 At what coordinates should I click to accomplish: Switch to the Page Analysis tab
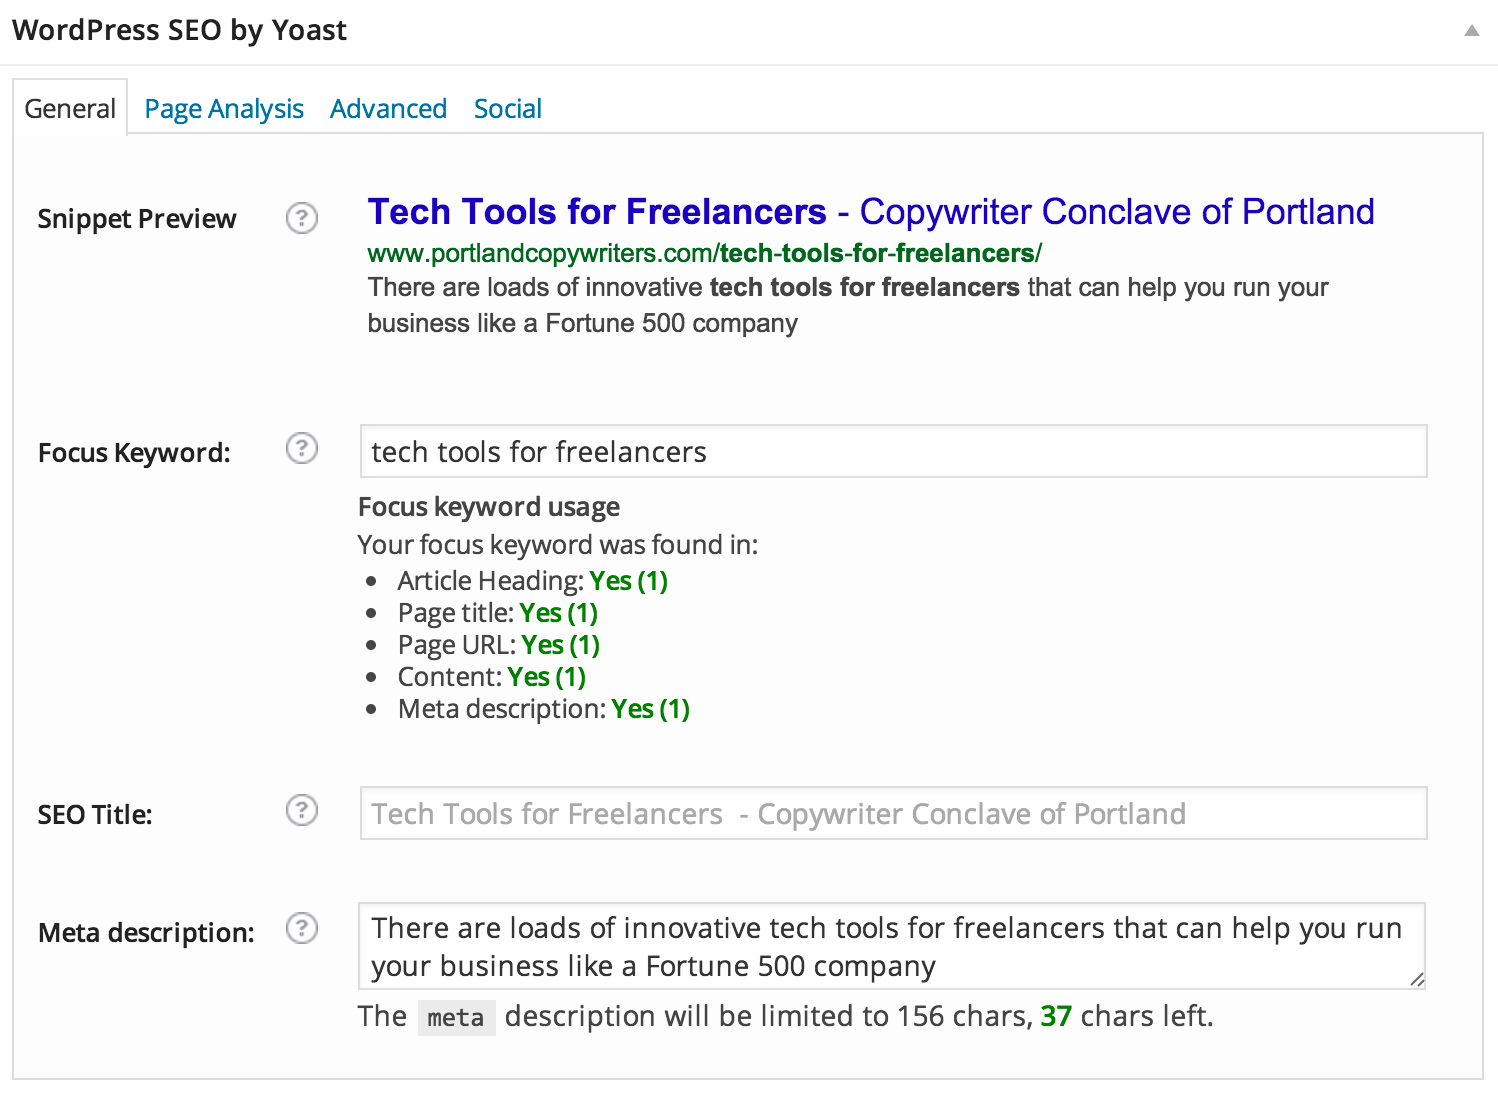pyautogui.click(x=224, y=108)
